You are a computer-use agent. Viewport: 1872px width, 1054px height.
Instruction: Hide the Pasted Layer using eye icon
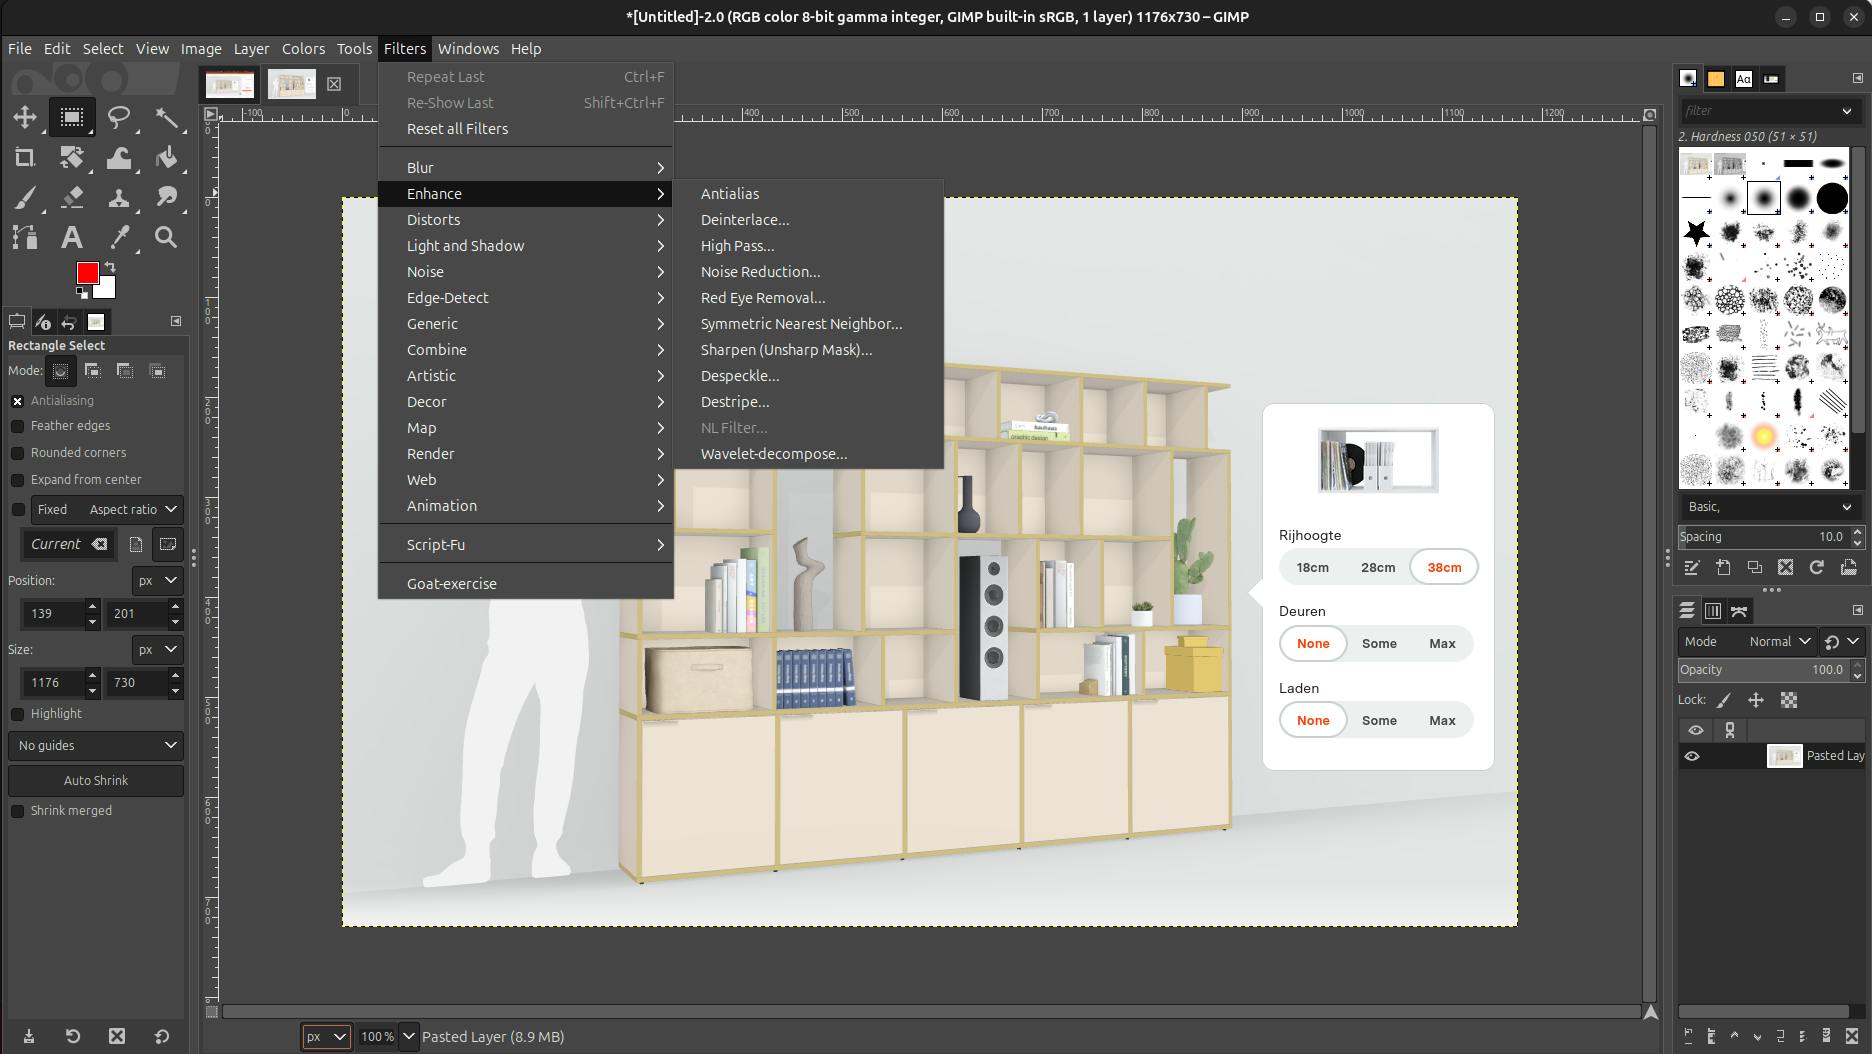click(1692, 756)
